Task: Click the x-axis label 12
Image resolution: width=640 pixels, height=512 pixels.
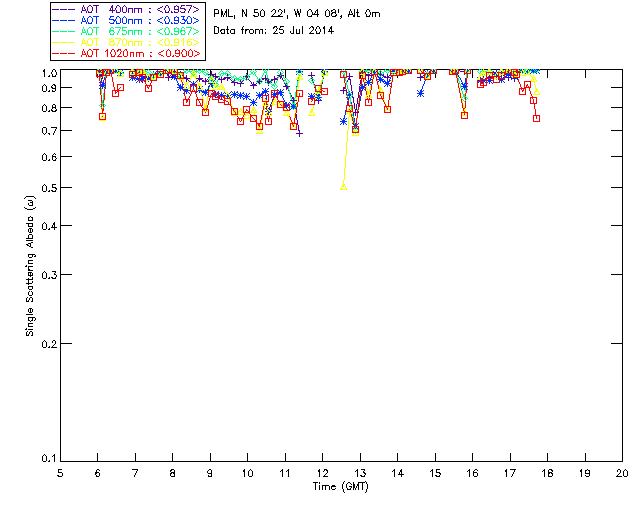Action: [x=322, y=473]
